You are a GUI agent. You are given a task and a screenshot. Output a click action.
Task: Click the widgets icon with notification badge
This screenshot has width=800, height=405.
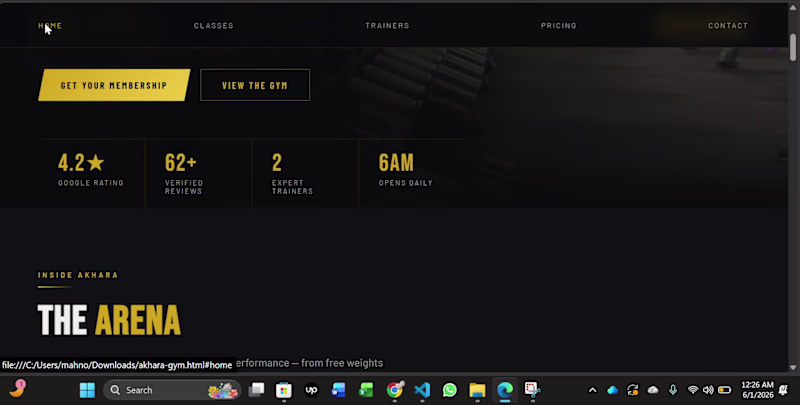tap(17, 389)
